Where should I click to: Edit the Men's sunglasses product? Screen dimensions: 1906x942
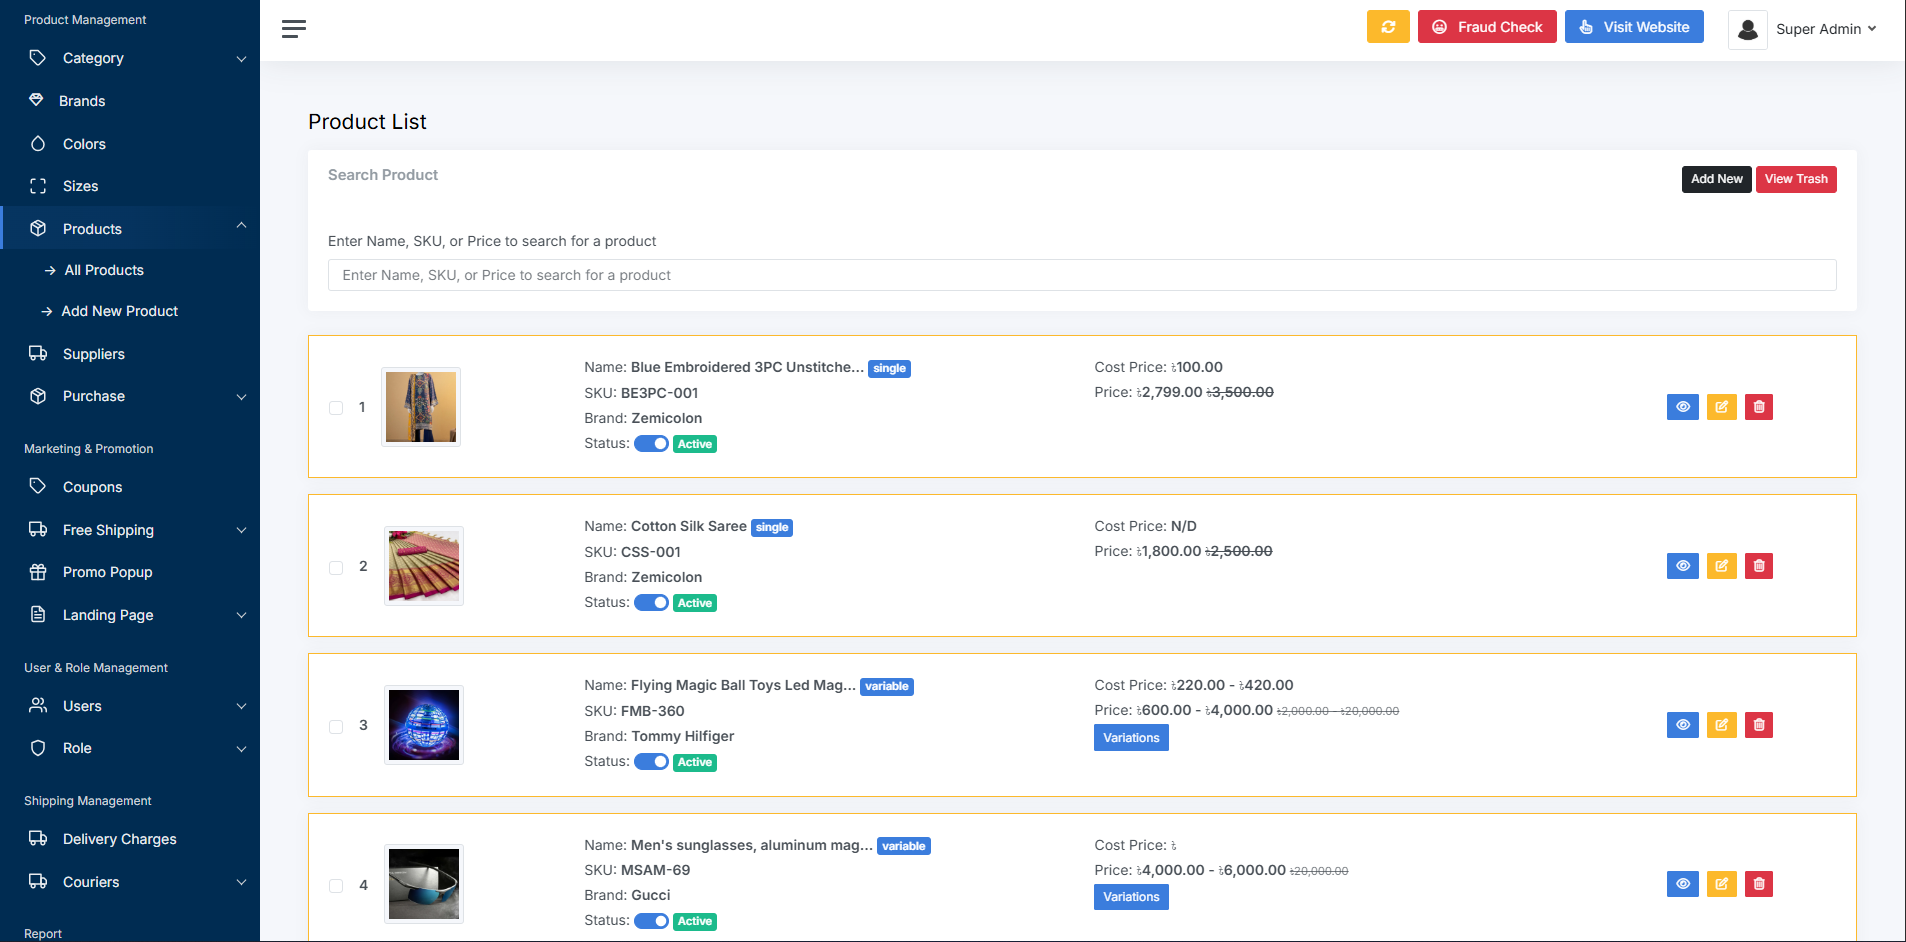pos(1721,884)
